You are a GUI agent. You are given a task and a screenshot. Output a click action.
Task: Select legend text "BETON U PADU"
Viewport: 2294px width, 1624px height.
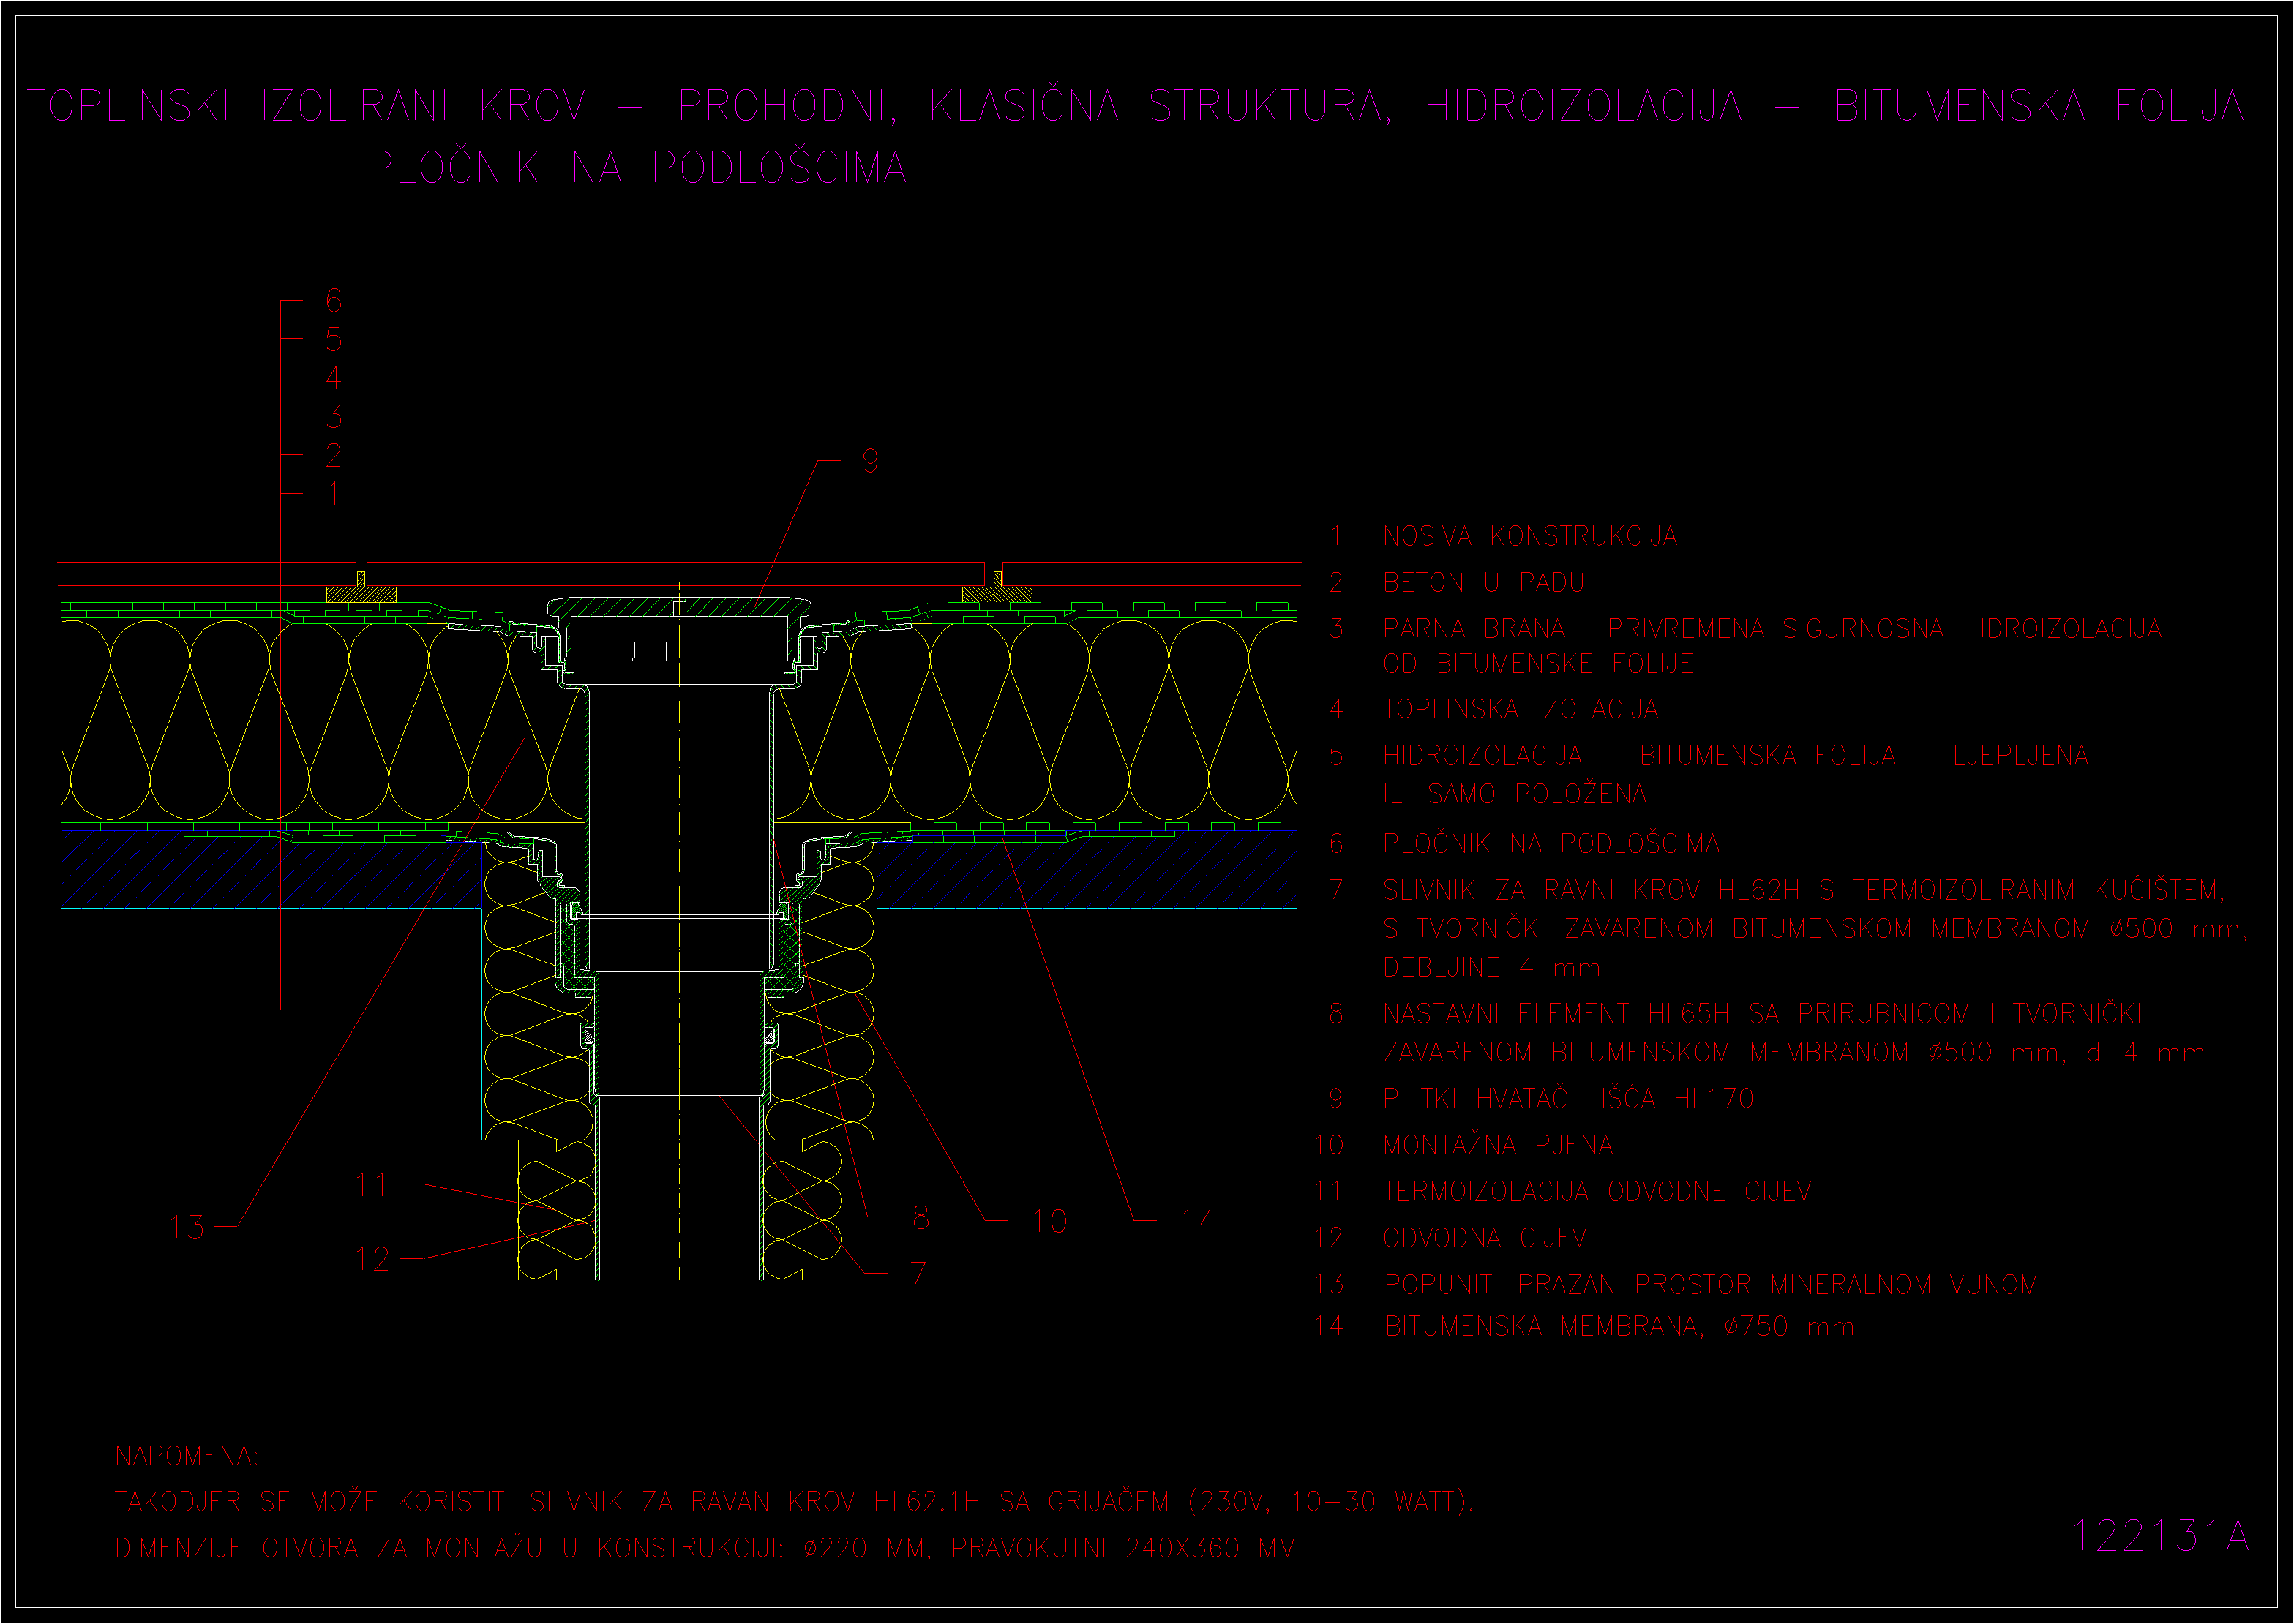coord(1484,582)
